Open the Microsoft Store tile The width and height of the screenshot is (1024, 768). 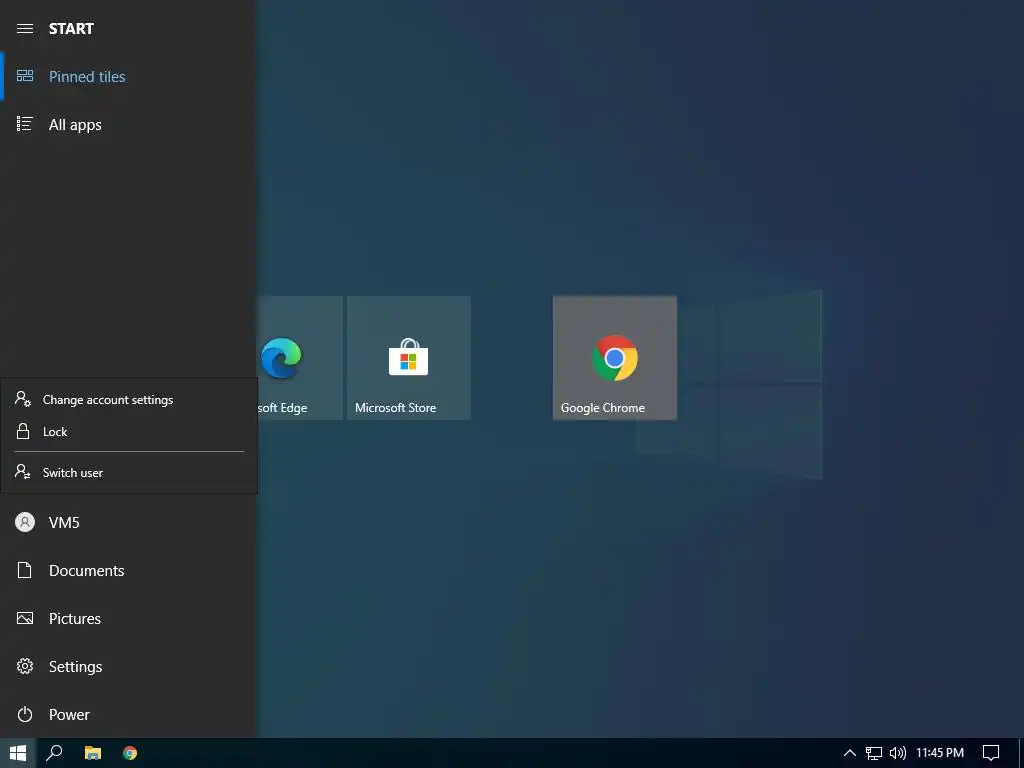point(409,358)
